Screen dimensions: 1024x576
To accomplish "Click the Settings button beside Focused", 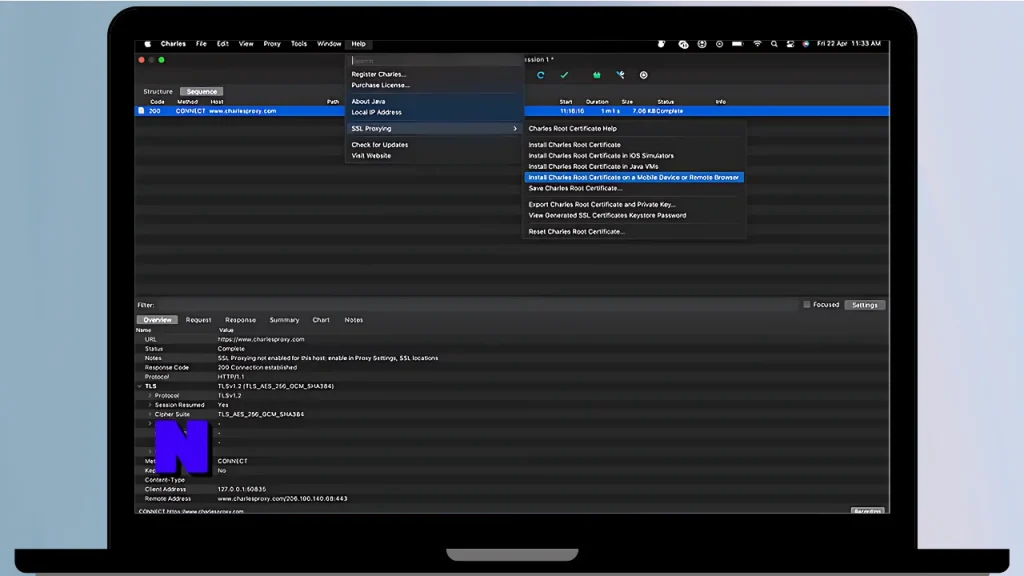I will [865, 305].
